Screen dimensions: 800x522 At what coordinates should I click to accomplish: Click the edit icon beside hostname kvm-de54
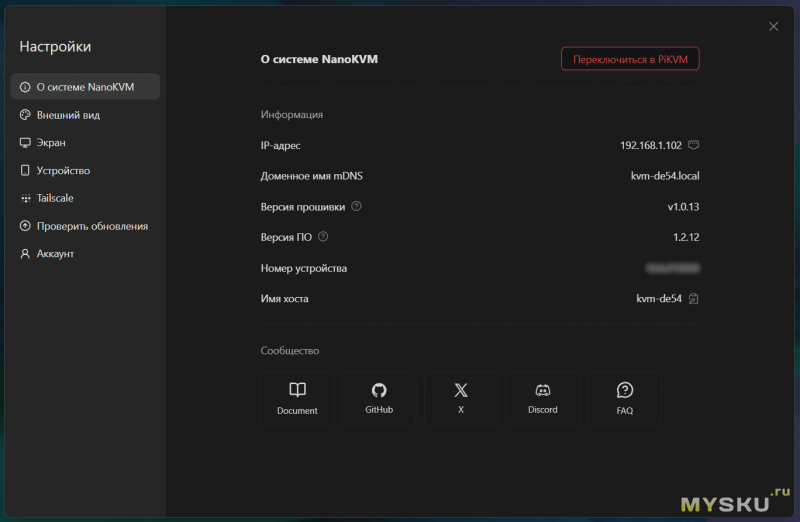tap(693, 299)
